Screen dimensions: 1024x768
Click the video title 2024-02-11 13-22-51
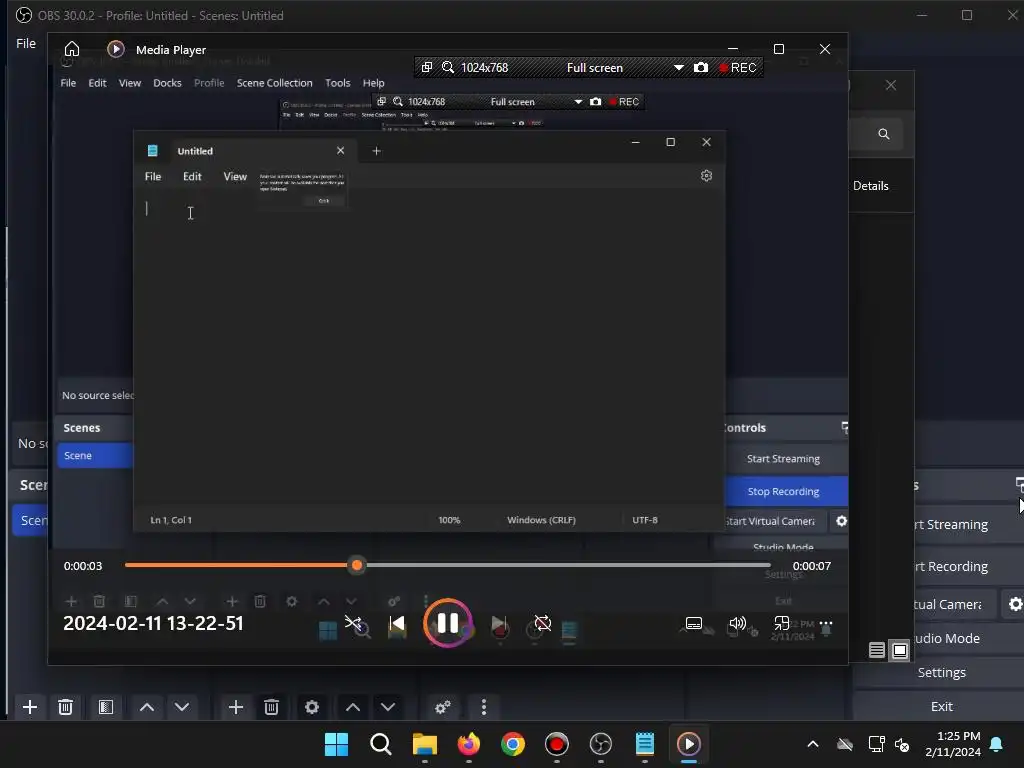(153, 624)
